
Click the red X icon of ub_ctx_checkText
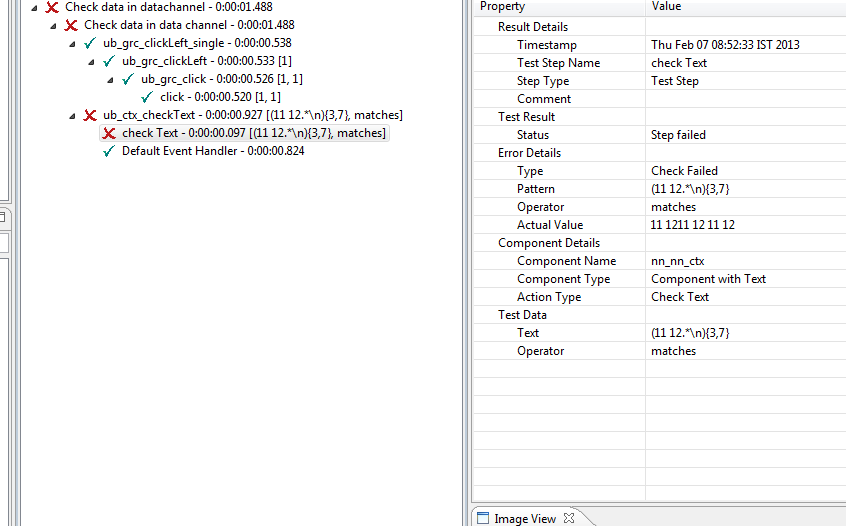[90, 115]
